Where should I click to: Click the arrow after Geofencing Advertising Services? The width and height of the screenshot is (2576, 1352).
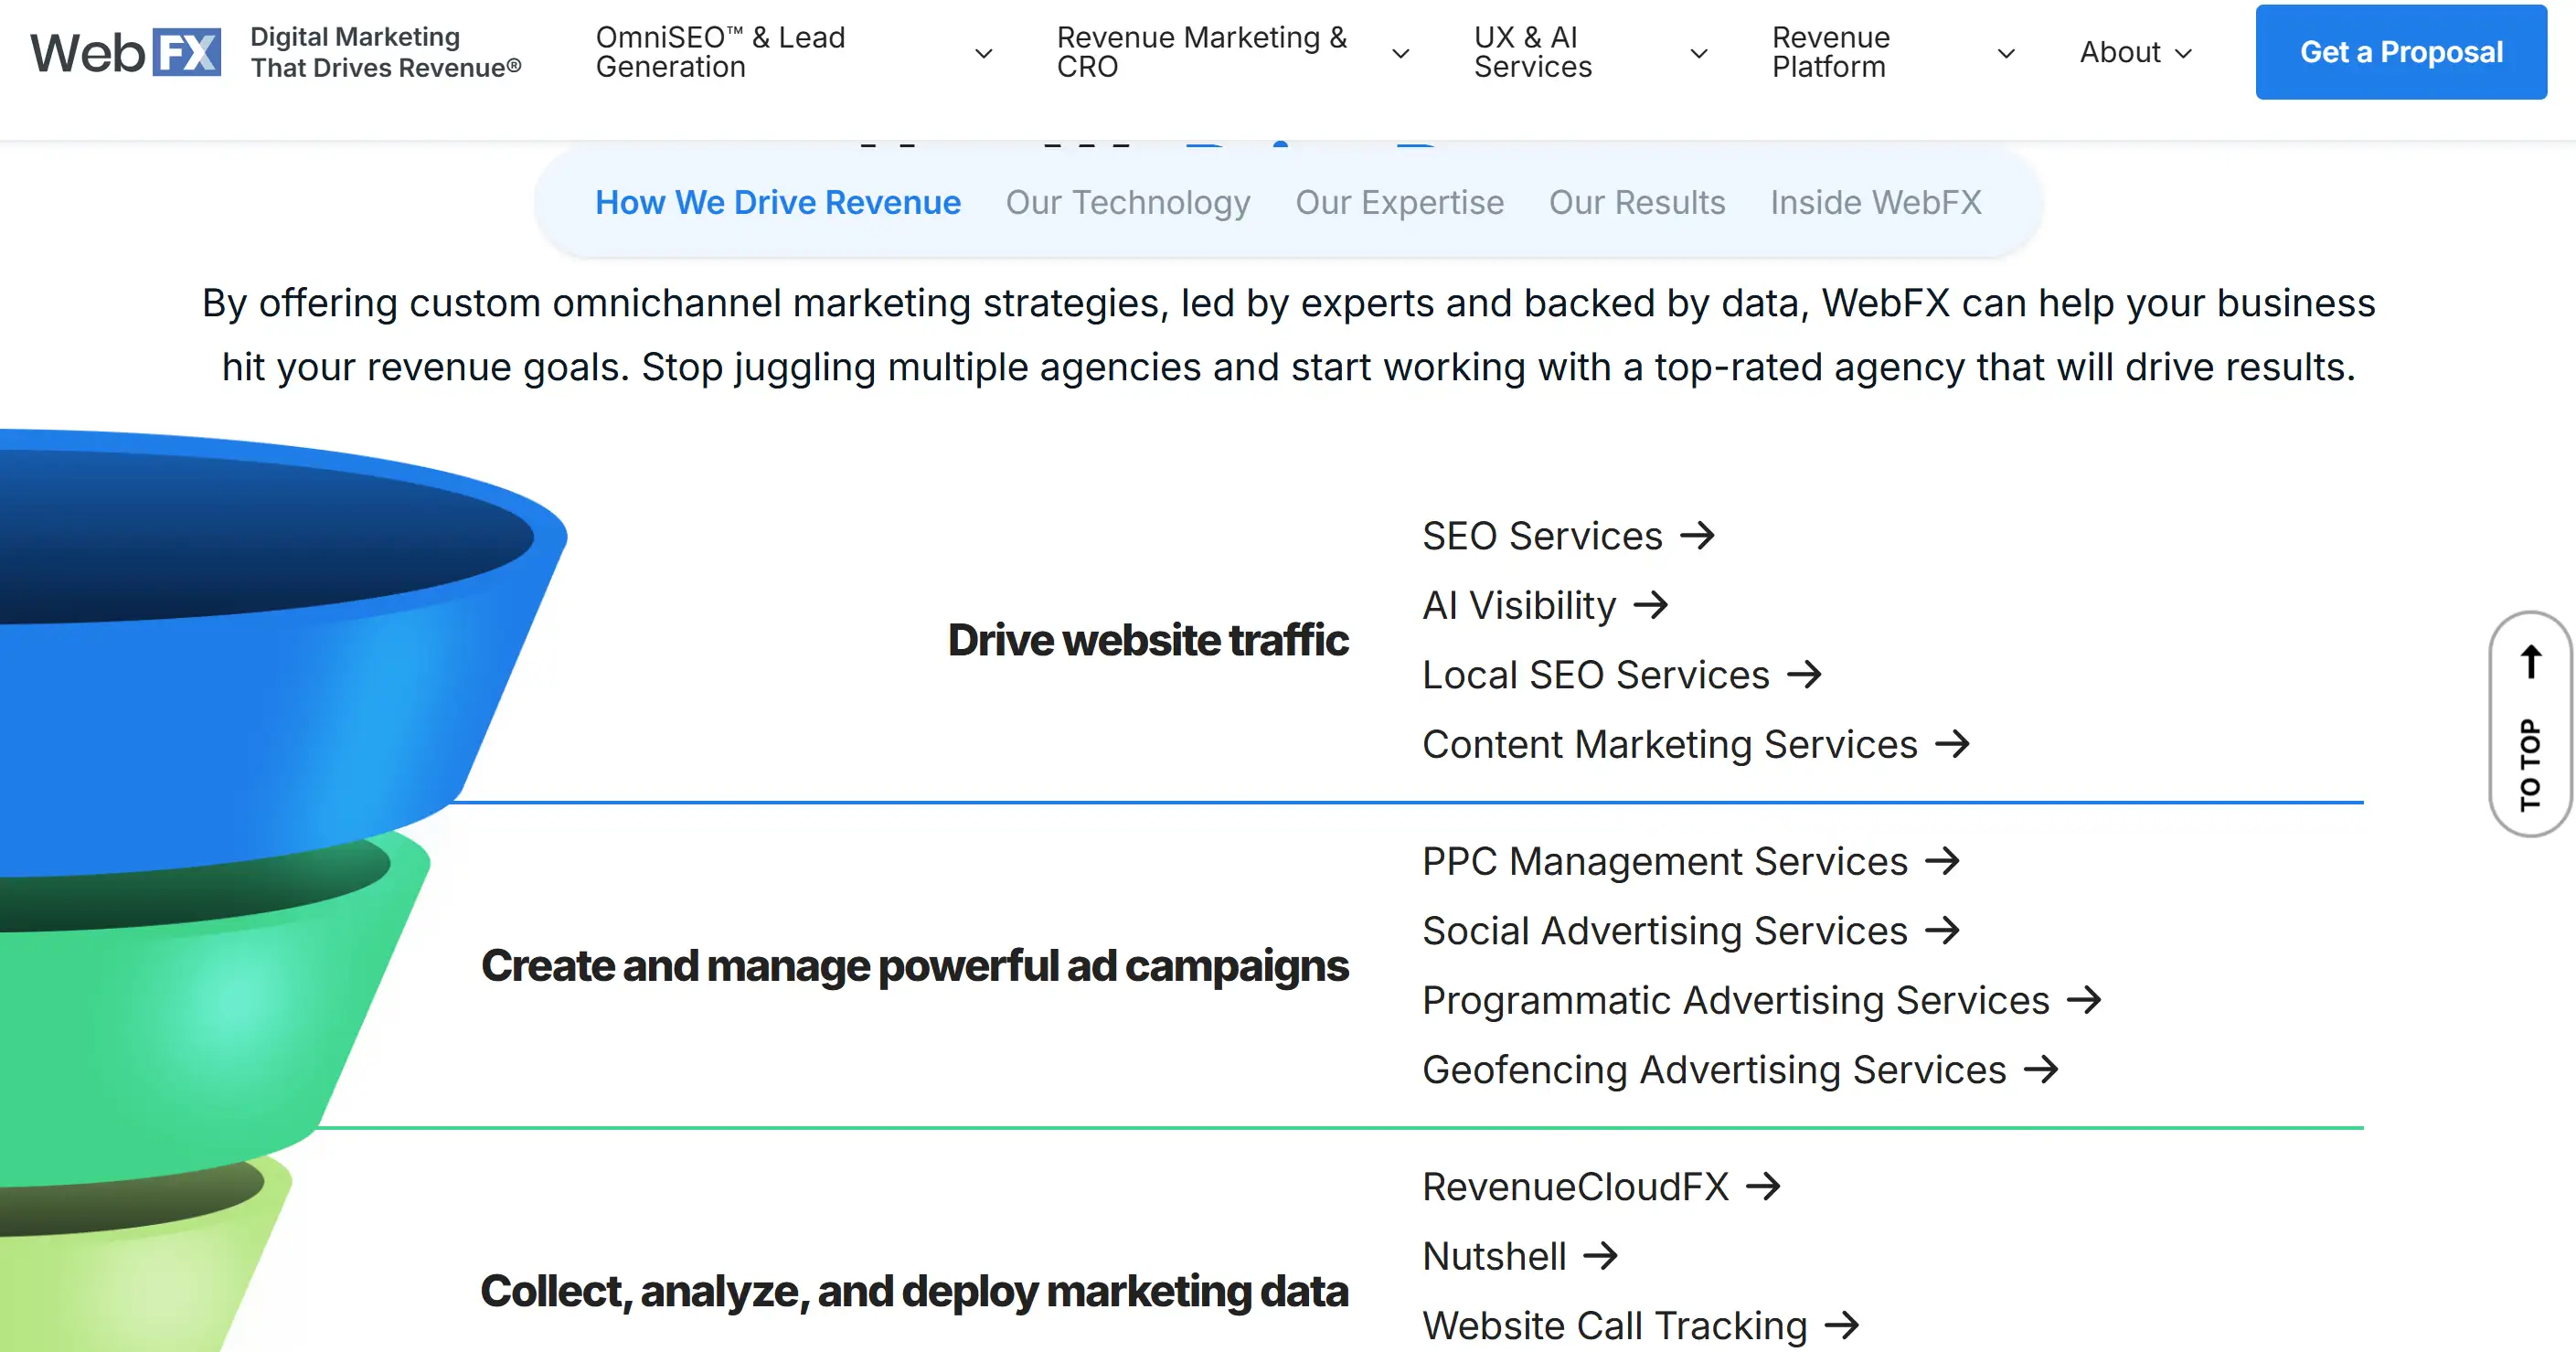tap(2041, 1070)
